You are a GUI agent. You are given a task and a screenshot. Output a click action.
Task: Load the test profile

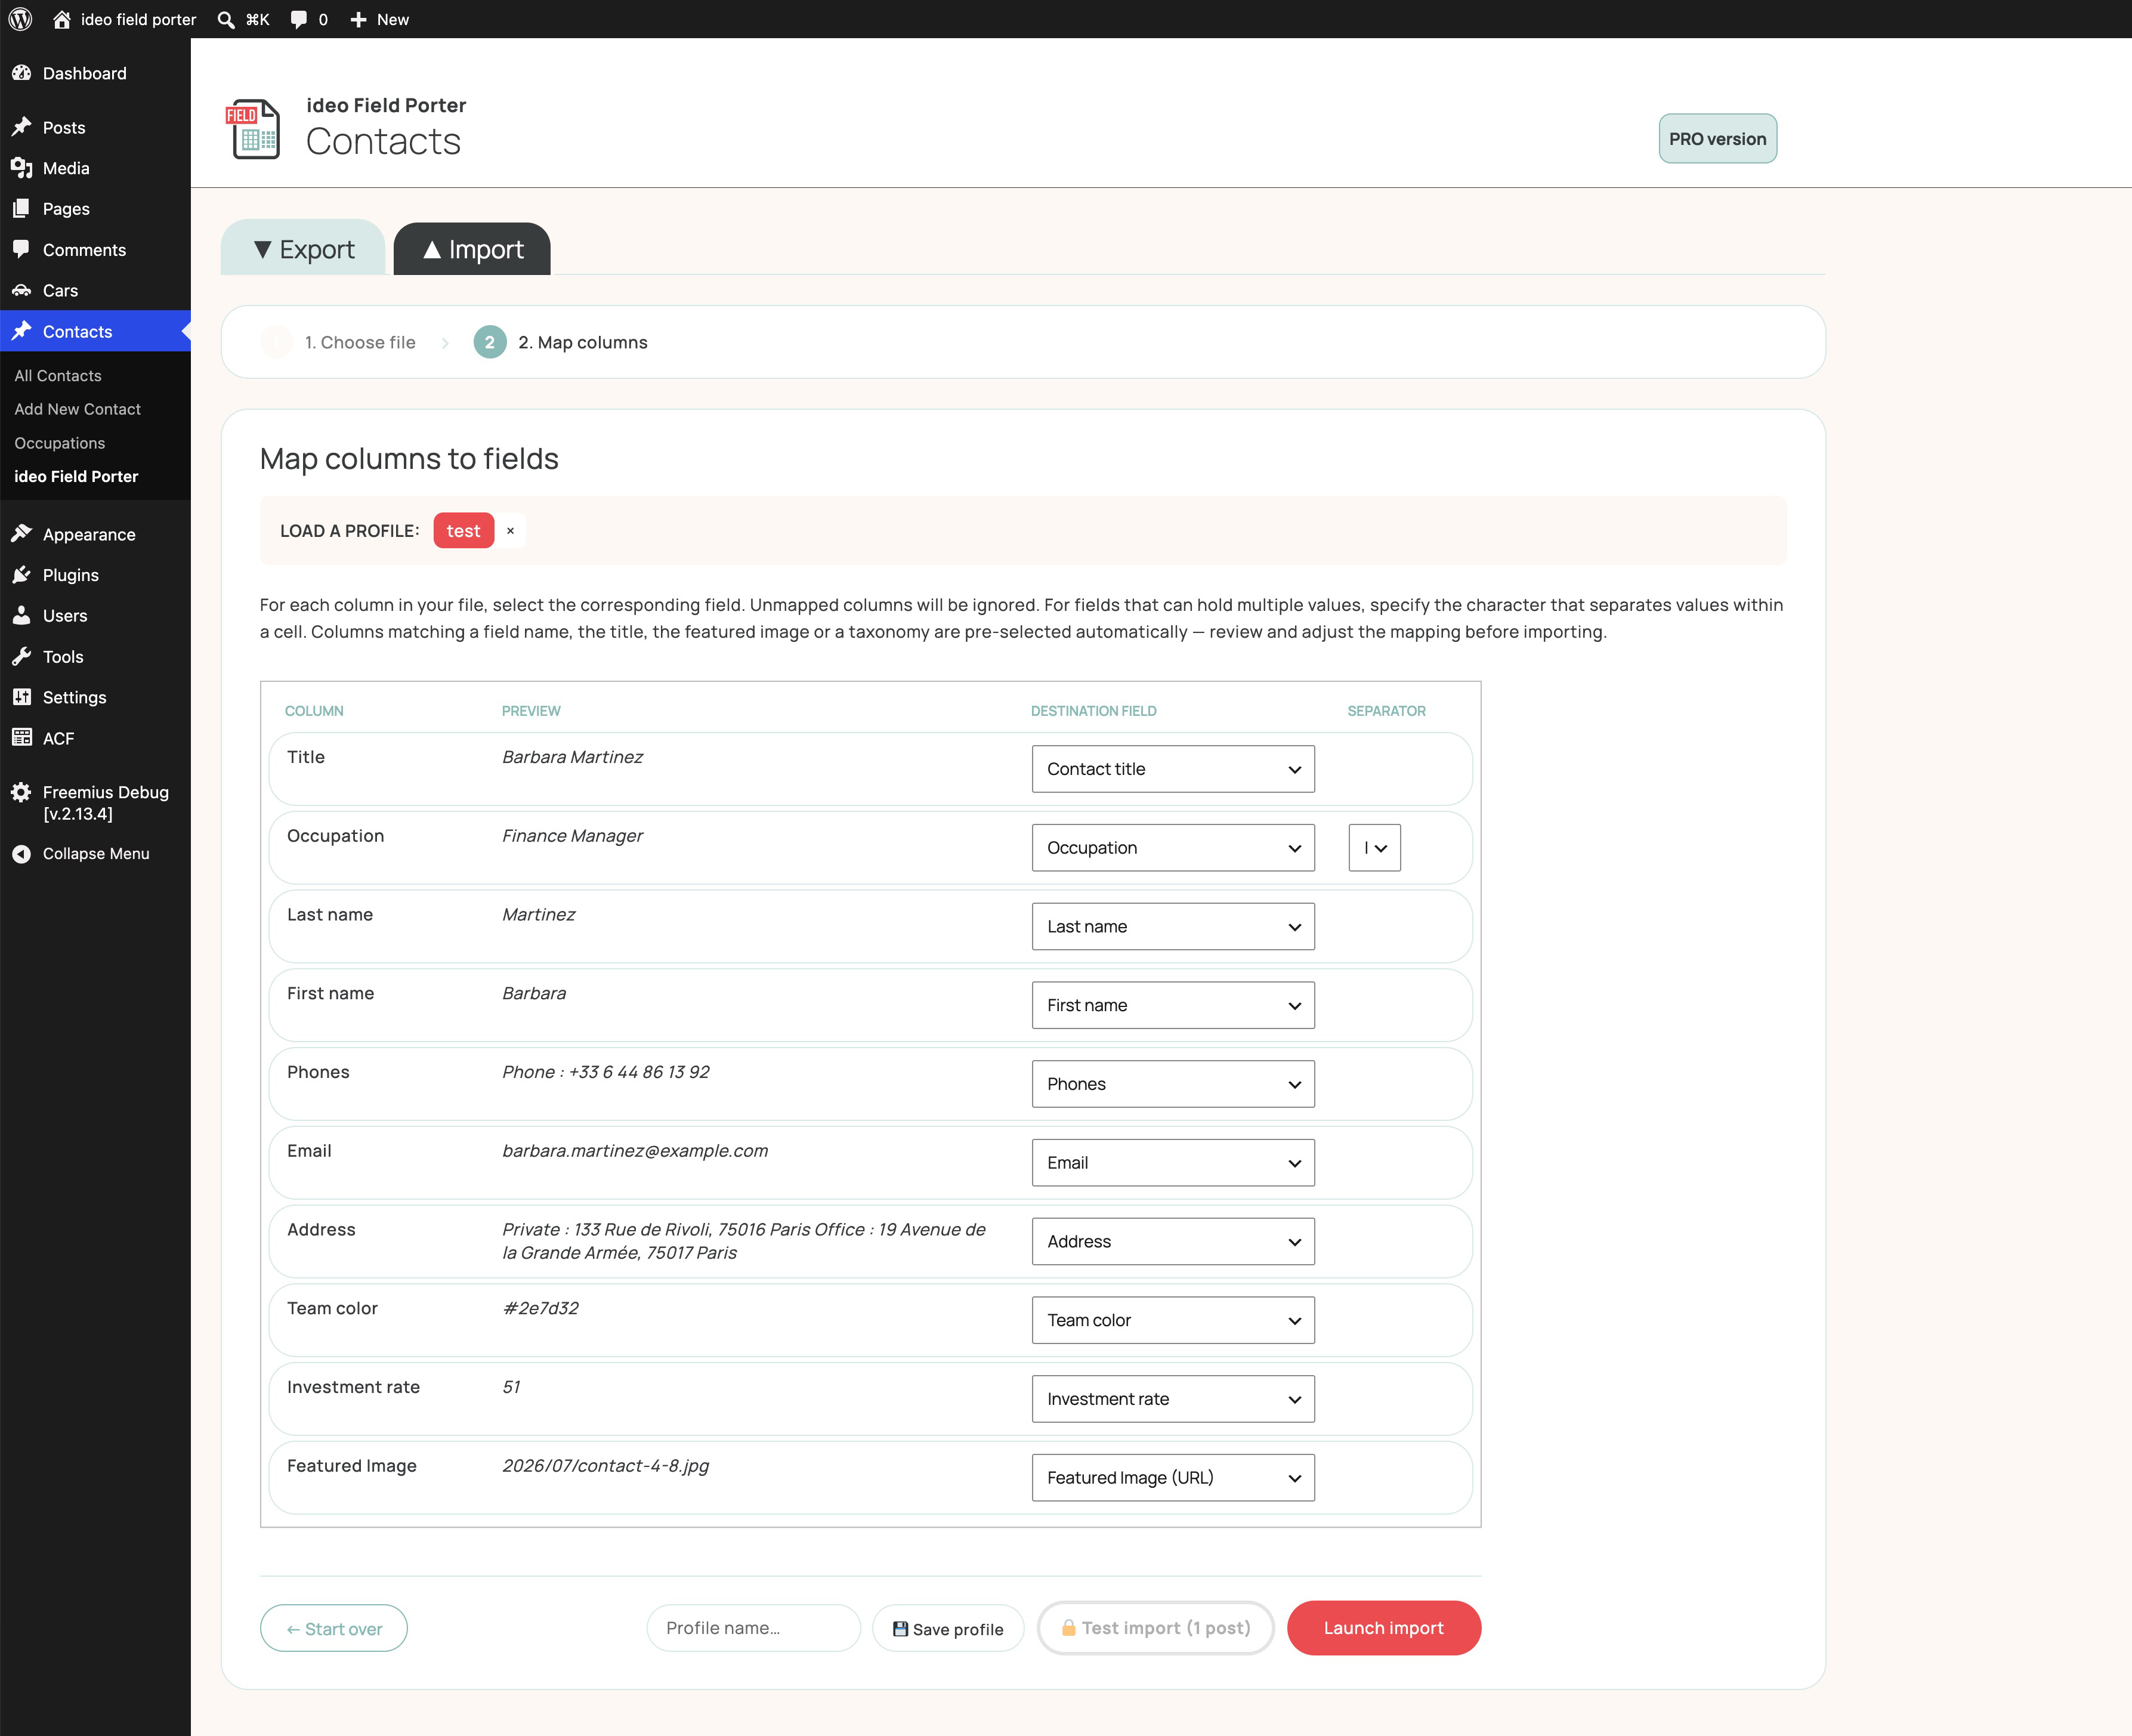[463, 531]
